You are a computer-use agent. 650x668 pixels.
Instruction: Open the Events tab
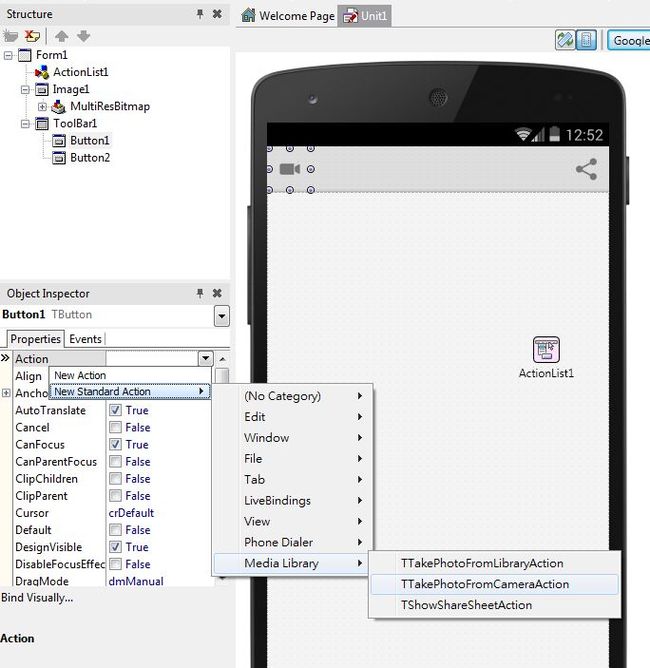pyautogui.click(x=85, y=339)
